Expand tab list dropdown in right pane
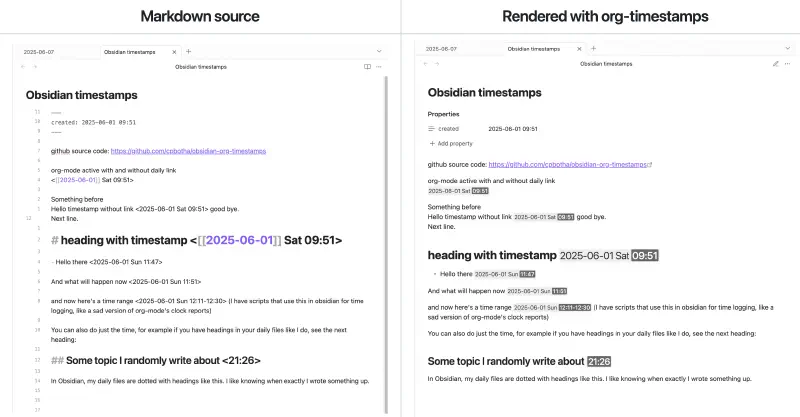800x417 pixels. [x=787, y=49]
